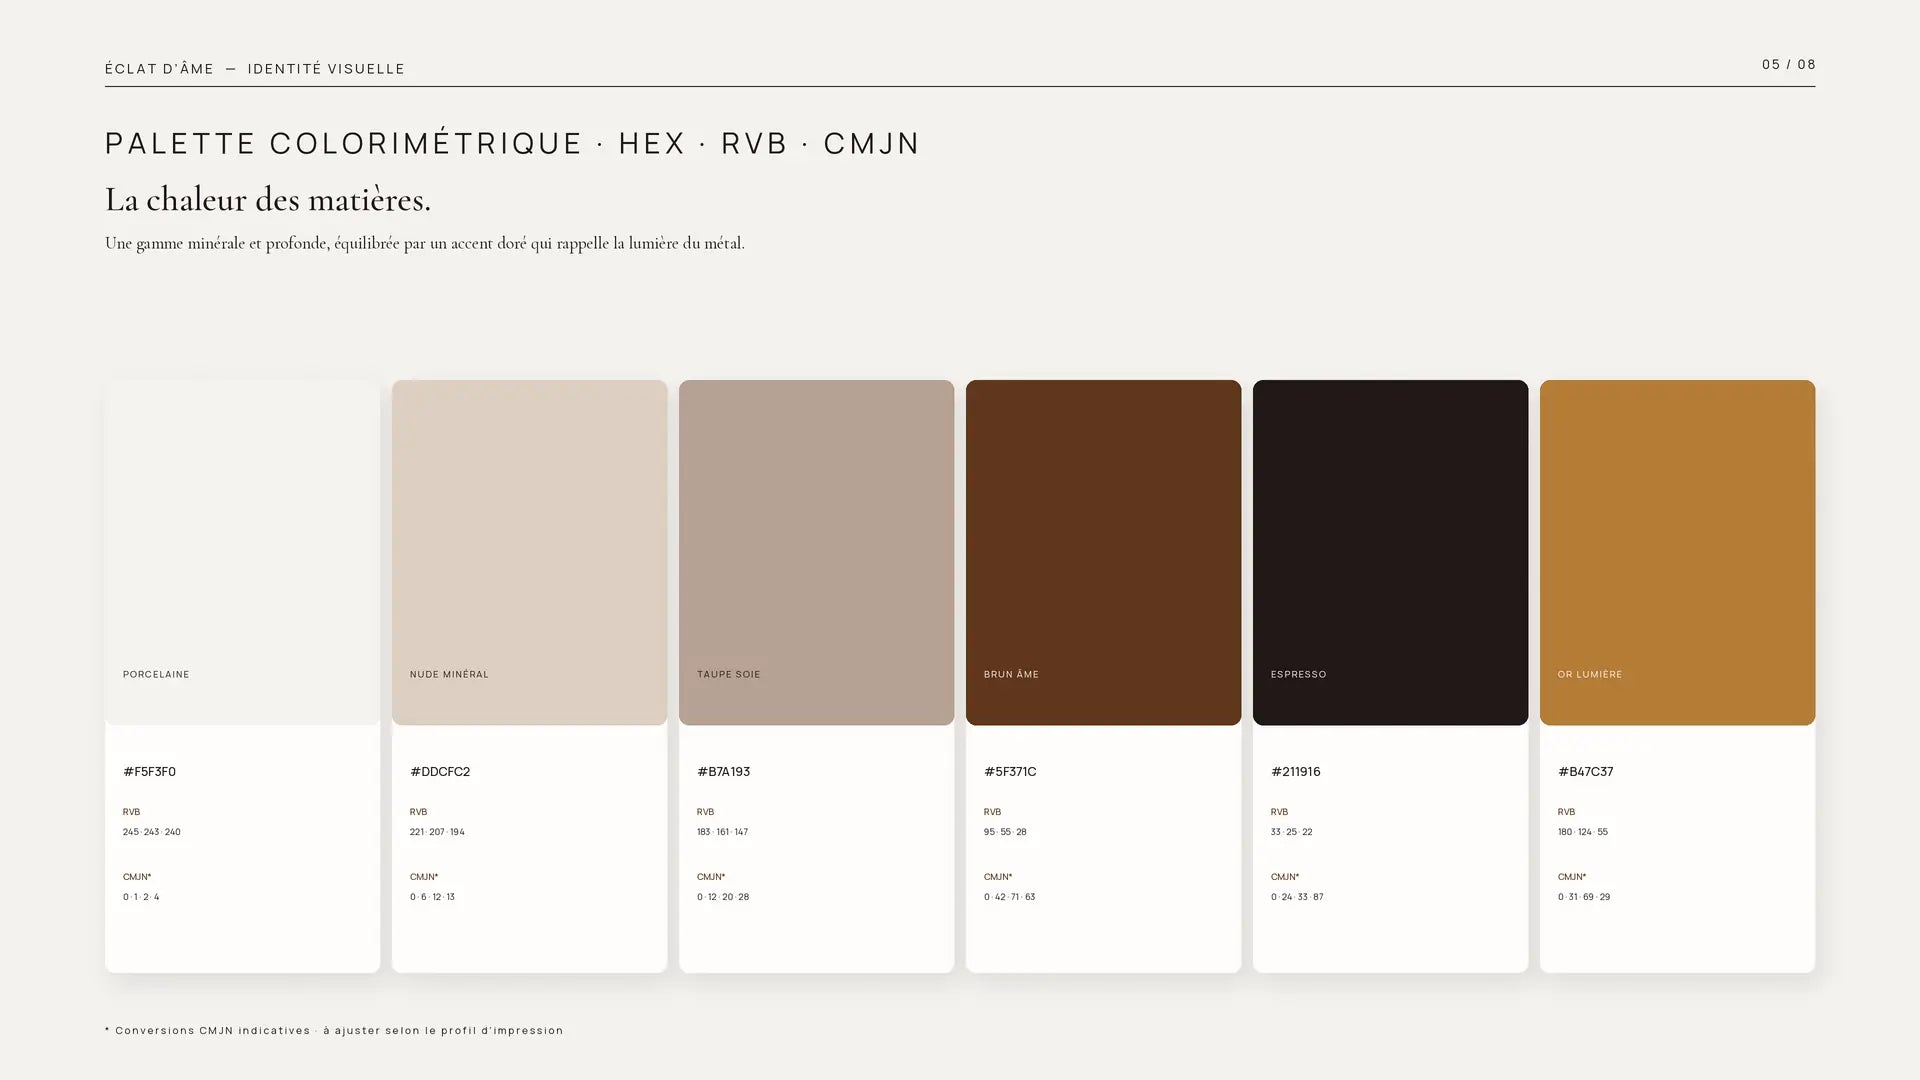Click CMJN value 0 · 1 · 2 · 4

point(141,897)
